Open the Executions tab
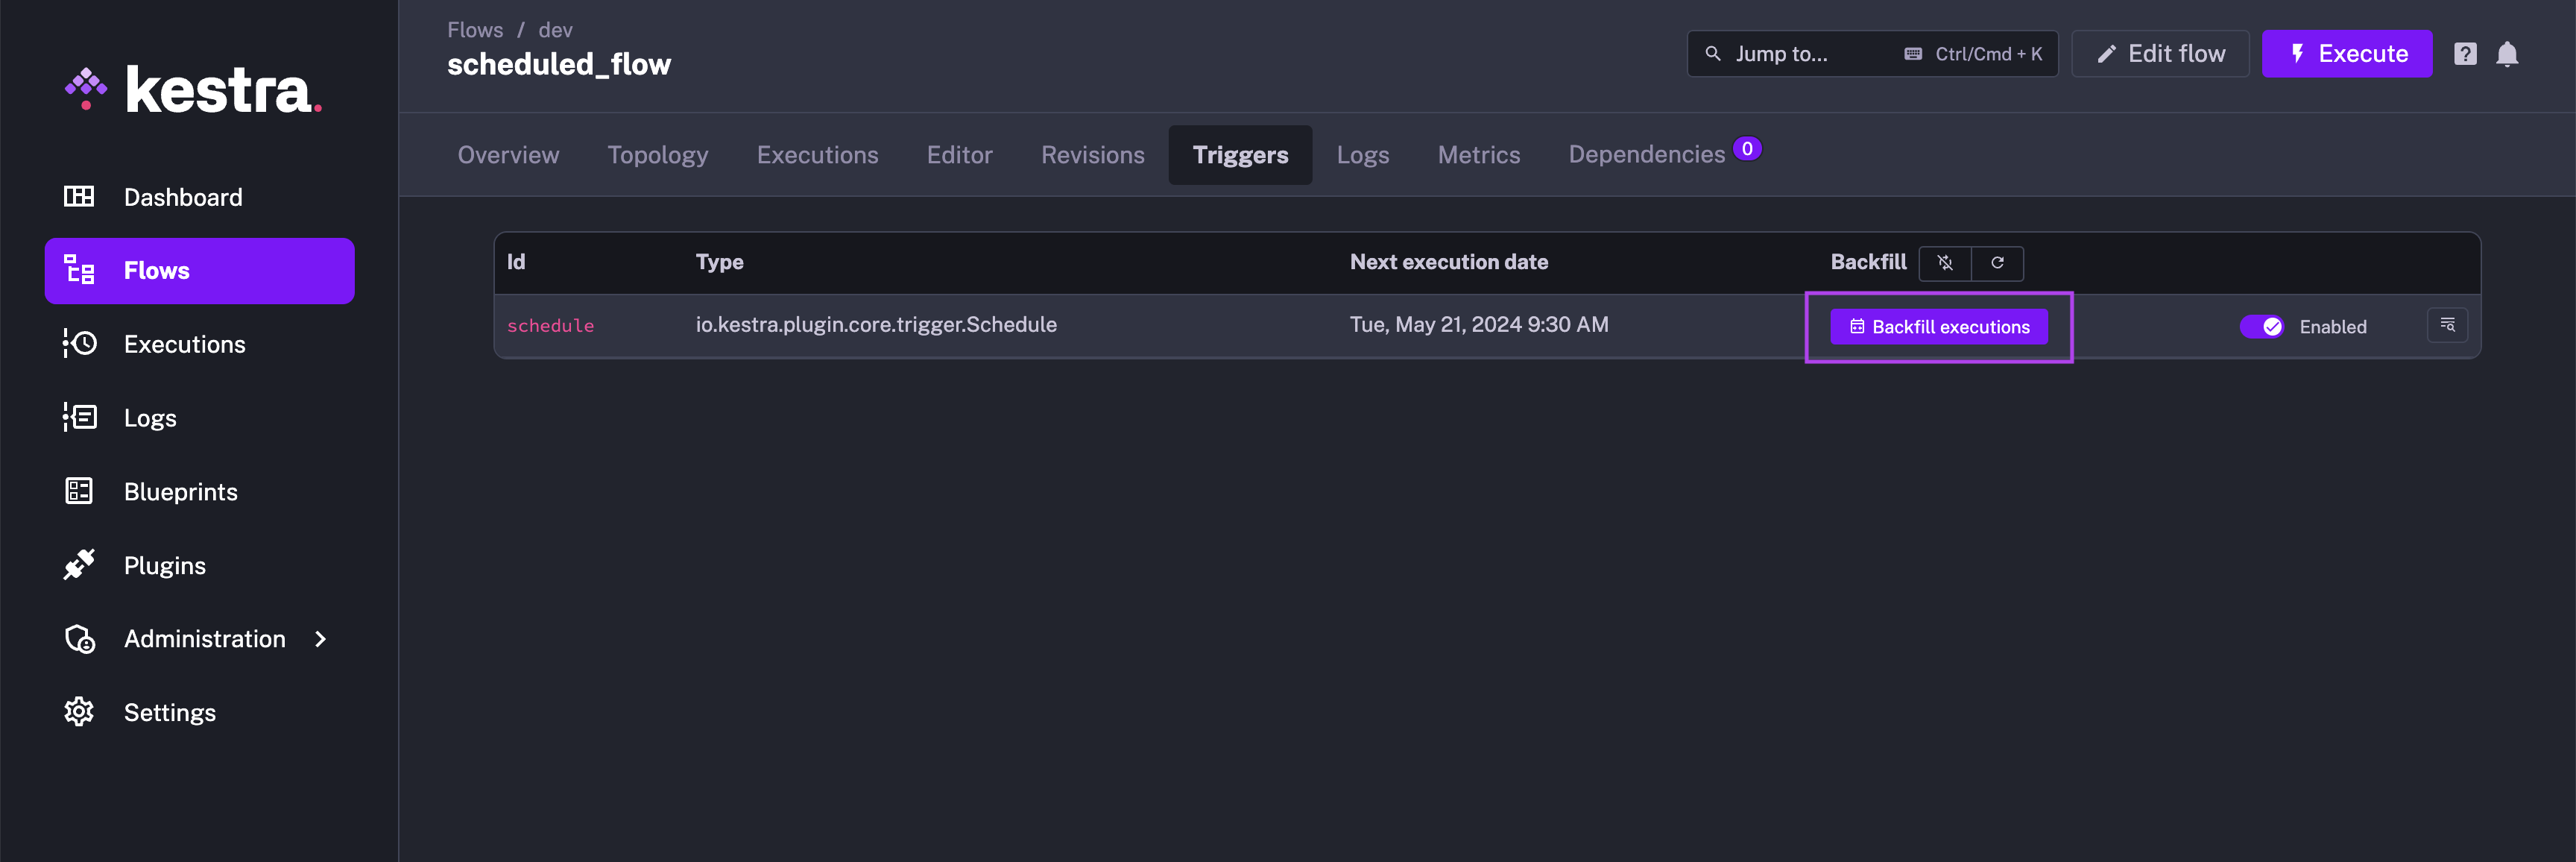Image resolution: width=2576 pixels, height=862 pixels. point(817,155)
